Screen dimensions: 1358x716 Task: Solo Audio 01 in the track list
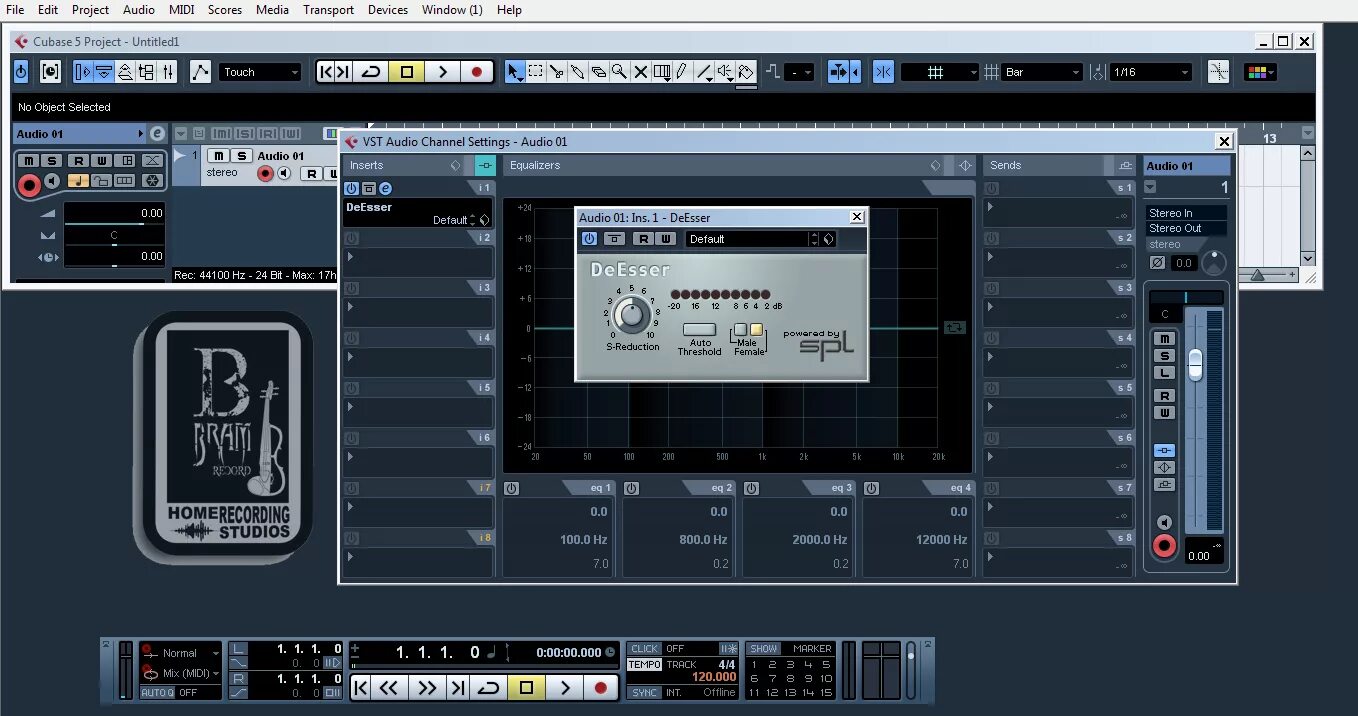click(x=241, y=156)
